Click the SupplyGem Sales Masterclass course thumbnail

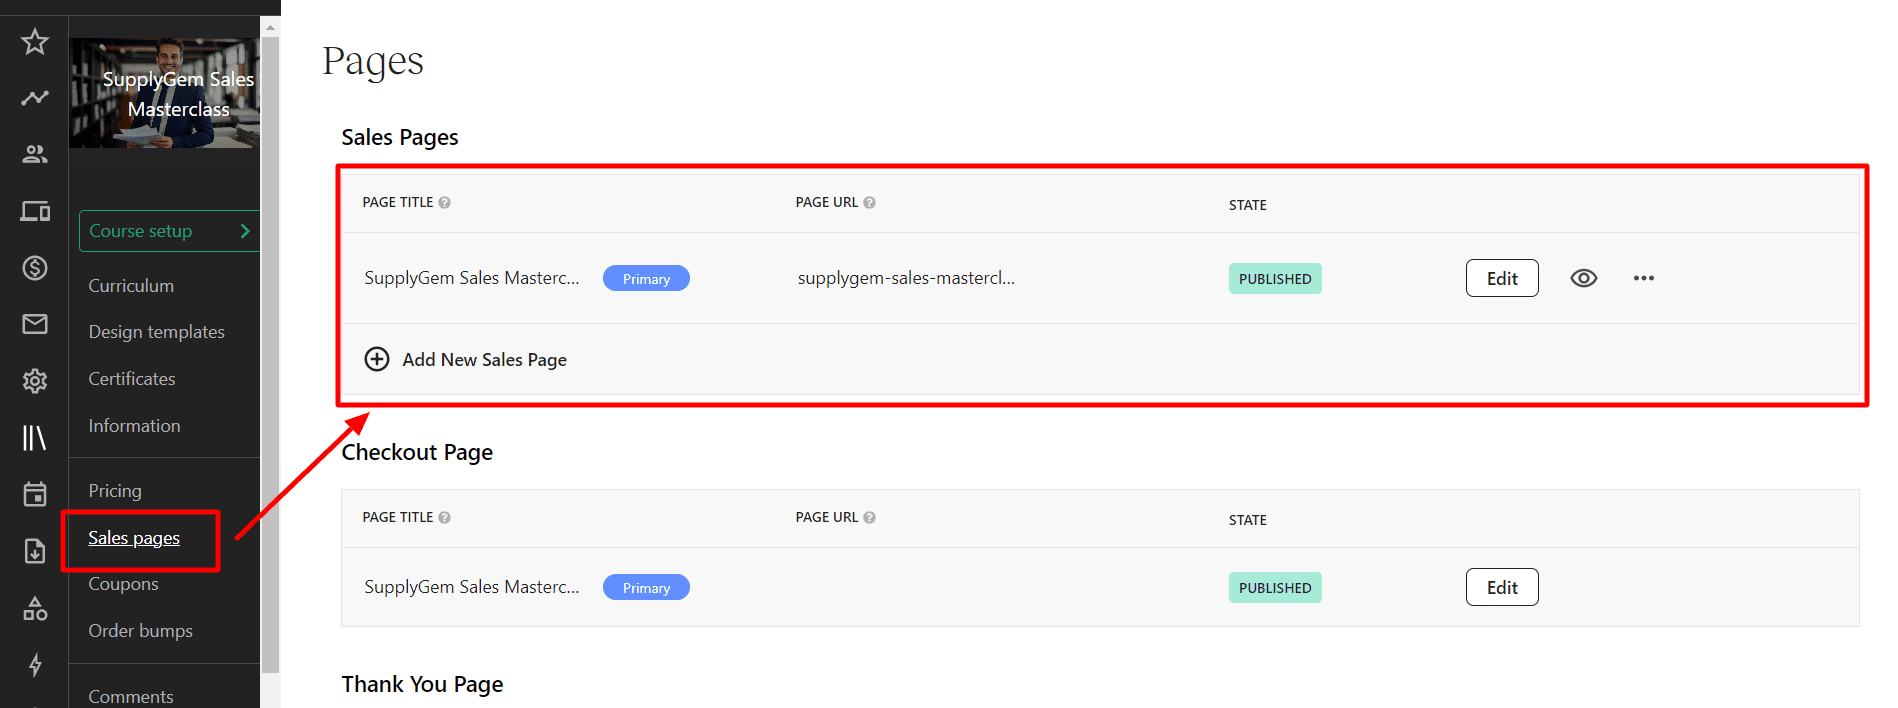165,93
